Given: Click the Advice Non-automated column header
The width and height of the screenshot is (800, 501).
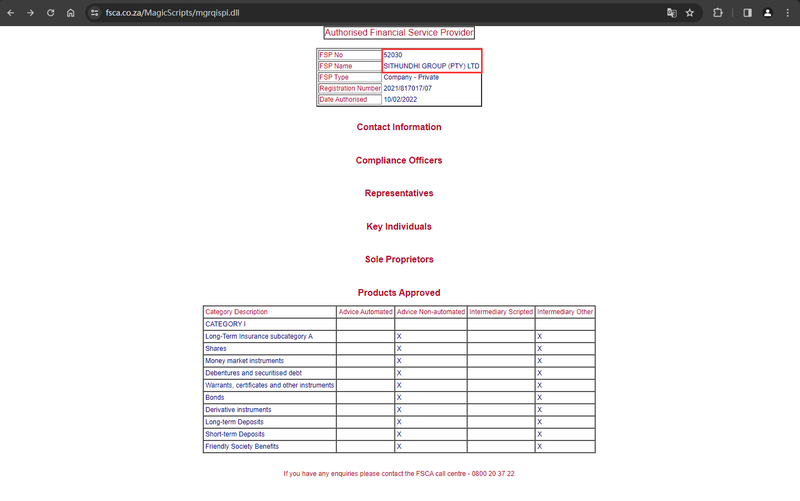Looking at the screenshot, I should [x=431, y=312].
